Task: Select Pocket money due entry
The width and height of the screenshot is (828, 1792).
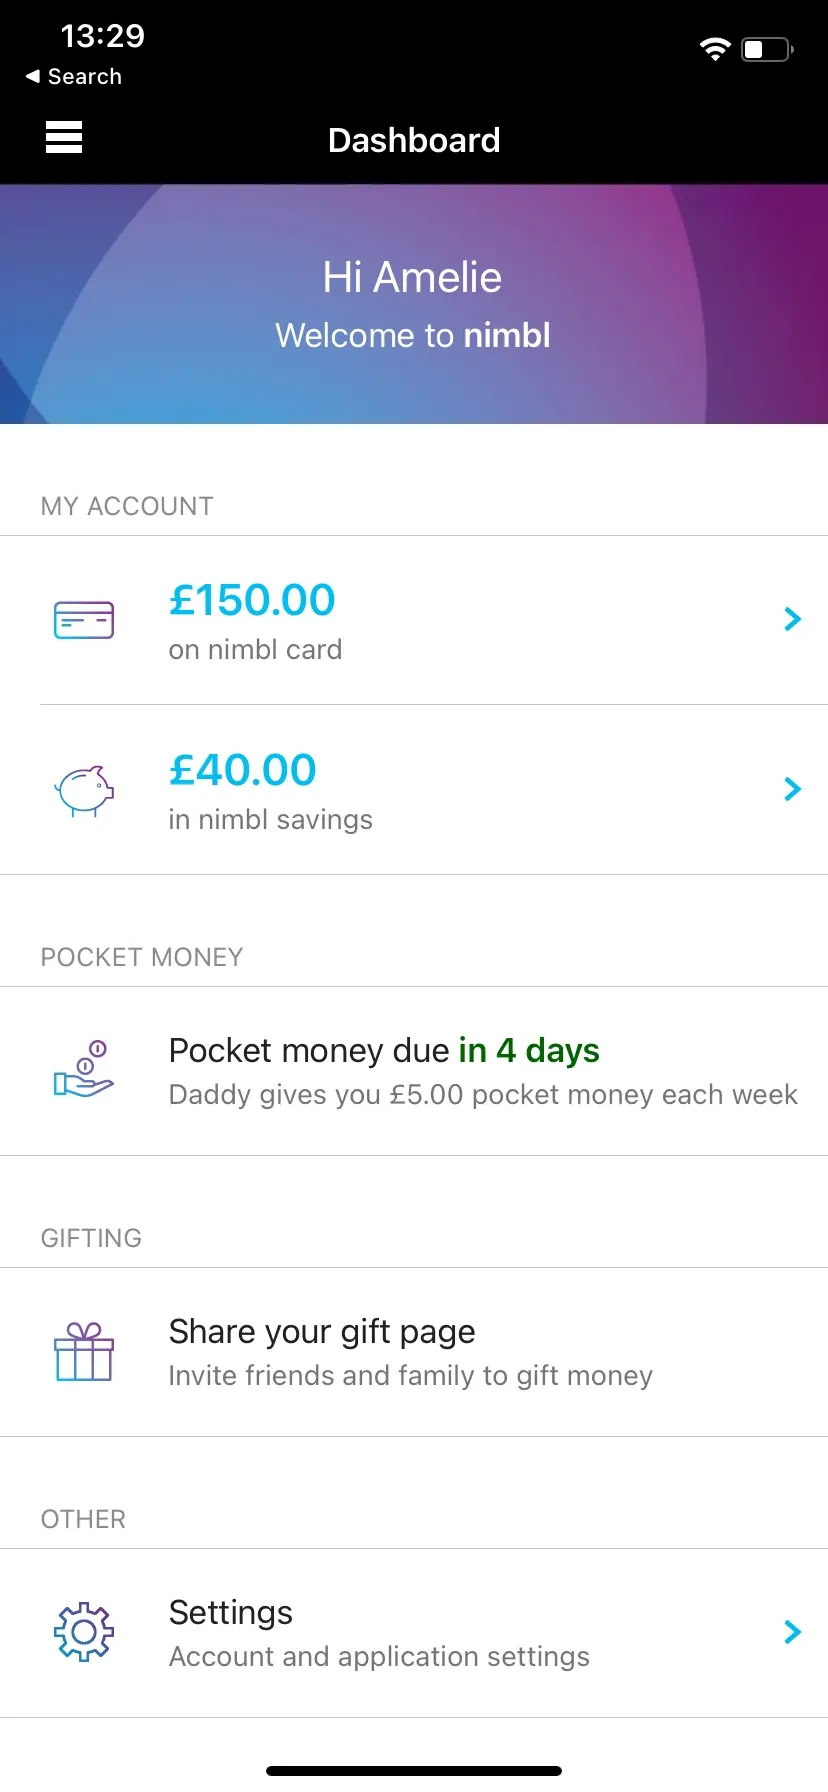Action: click(384, 1051)
